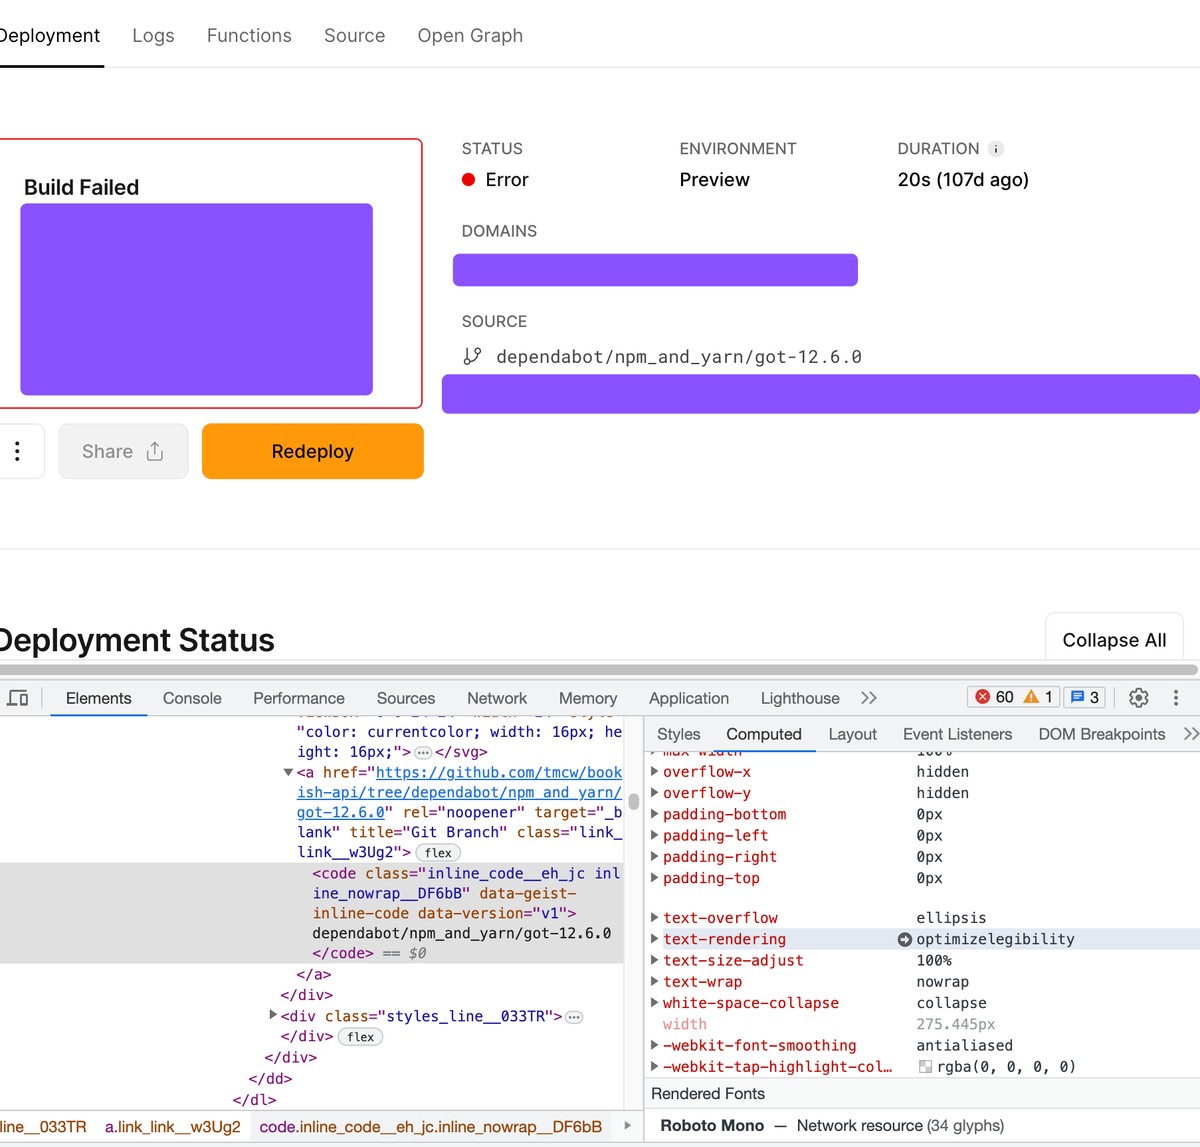The image size is (1200, 1147).
Task: Toggle the flex badge after the anchor tag
Action: pyautogui.click(x=438, y=853)
